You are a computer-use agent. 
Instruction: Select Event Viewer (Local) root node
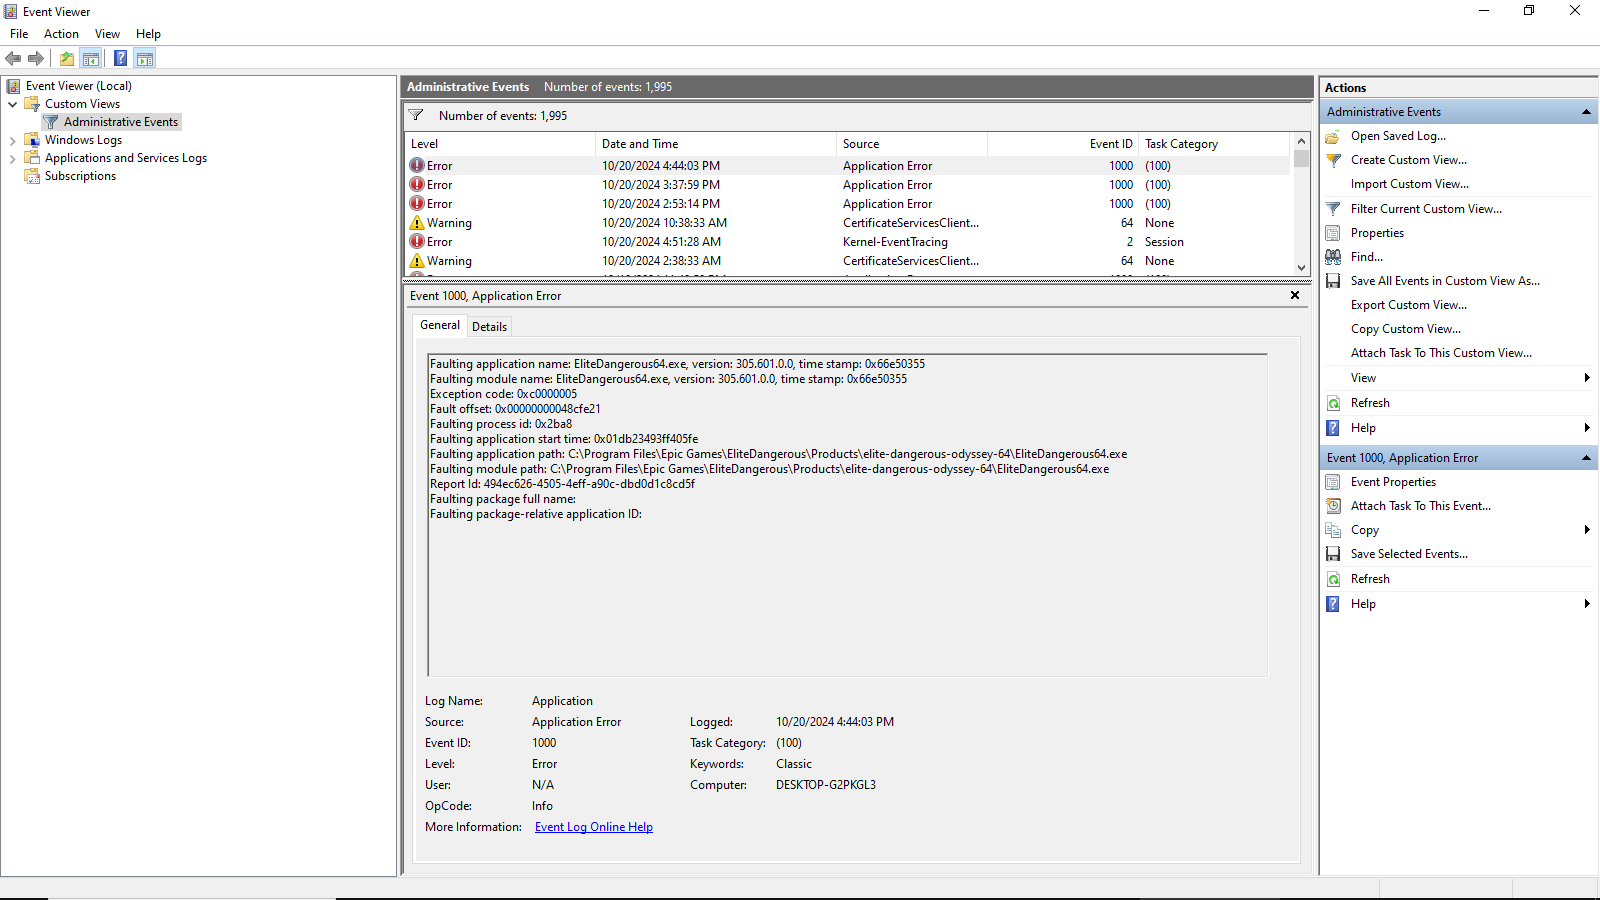[78, 86]
